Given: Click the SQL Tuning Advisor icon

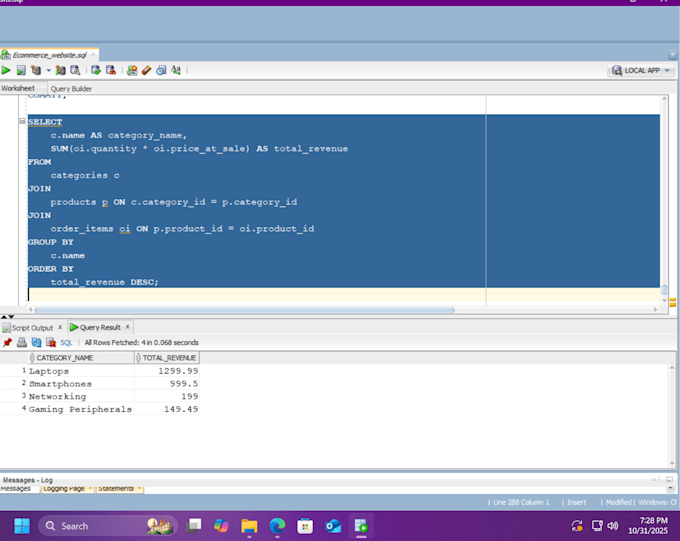Looking at the screenshot, I should pos(75,70).
